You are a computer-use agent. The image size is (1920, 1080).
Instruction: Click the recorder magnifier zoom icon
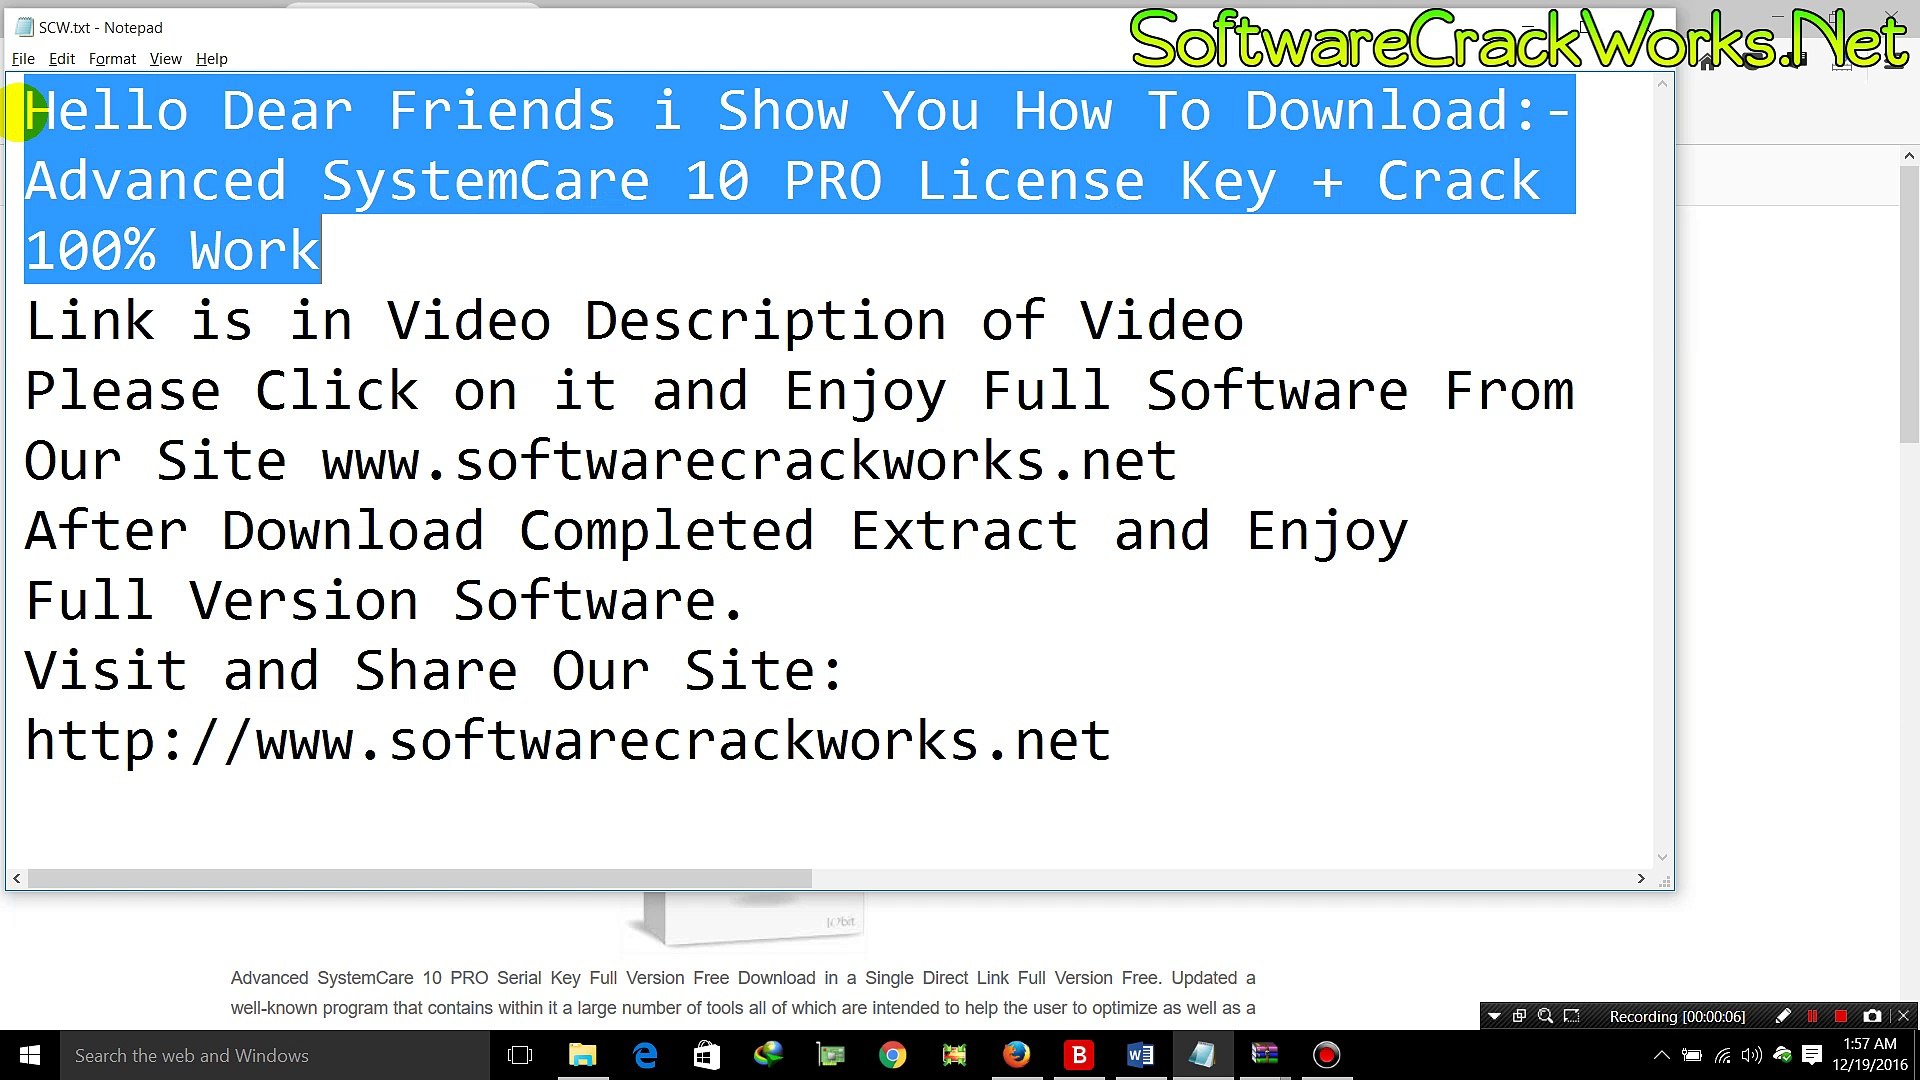coord(1545,1016)
